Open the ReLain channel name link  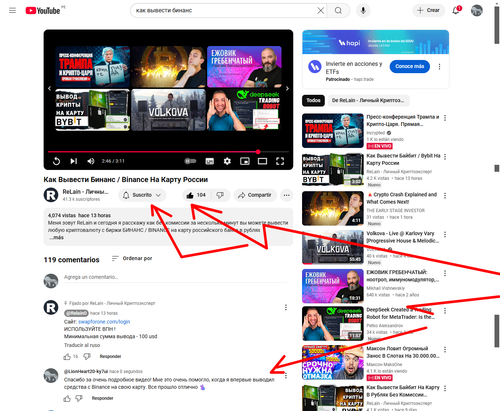pos(85,192)
